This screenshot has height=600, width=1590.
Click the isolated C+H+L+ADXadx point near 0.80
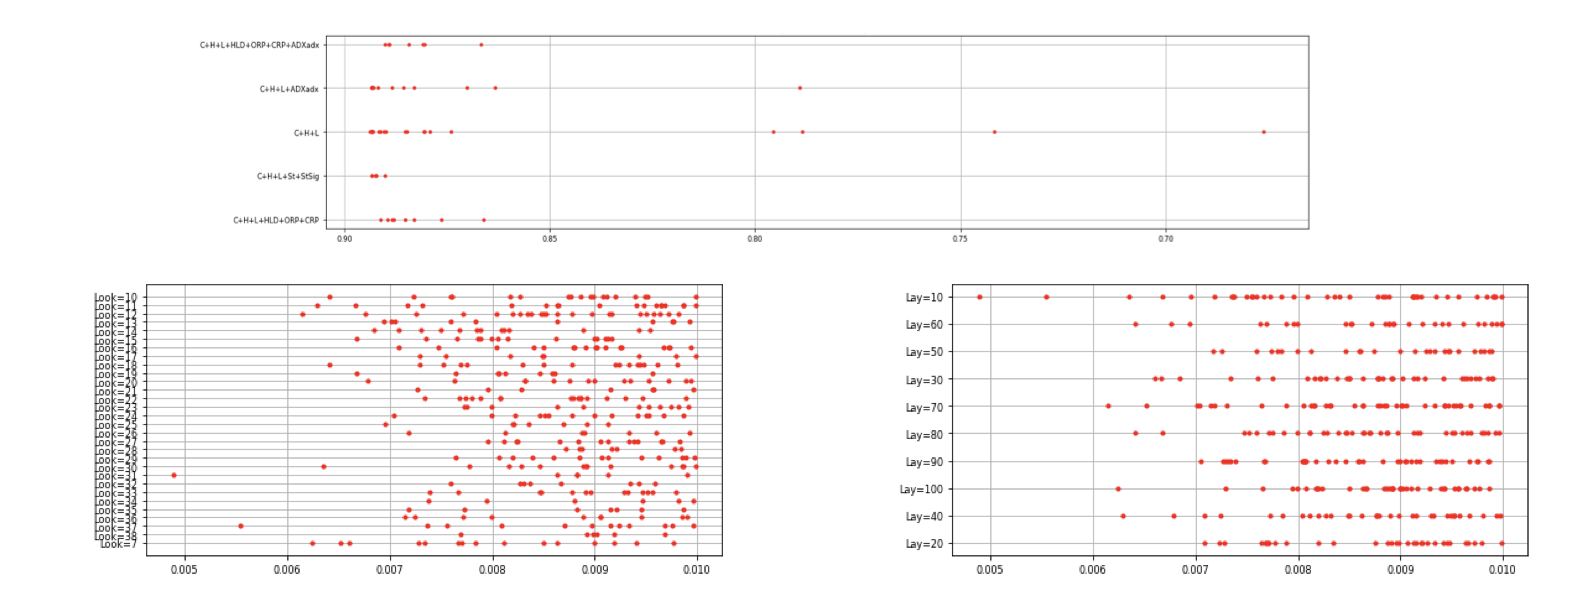(x=799, y=88)
